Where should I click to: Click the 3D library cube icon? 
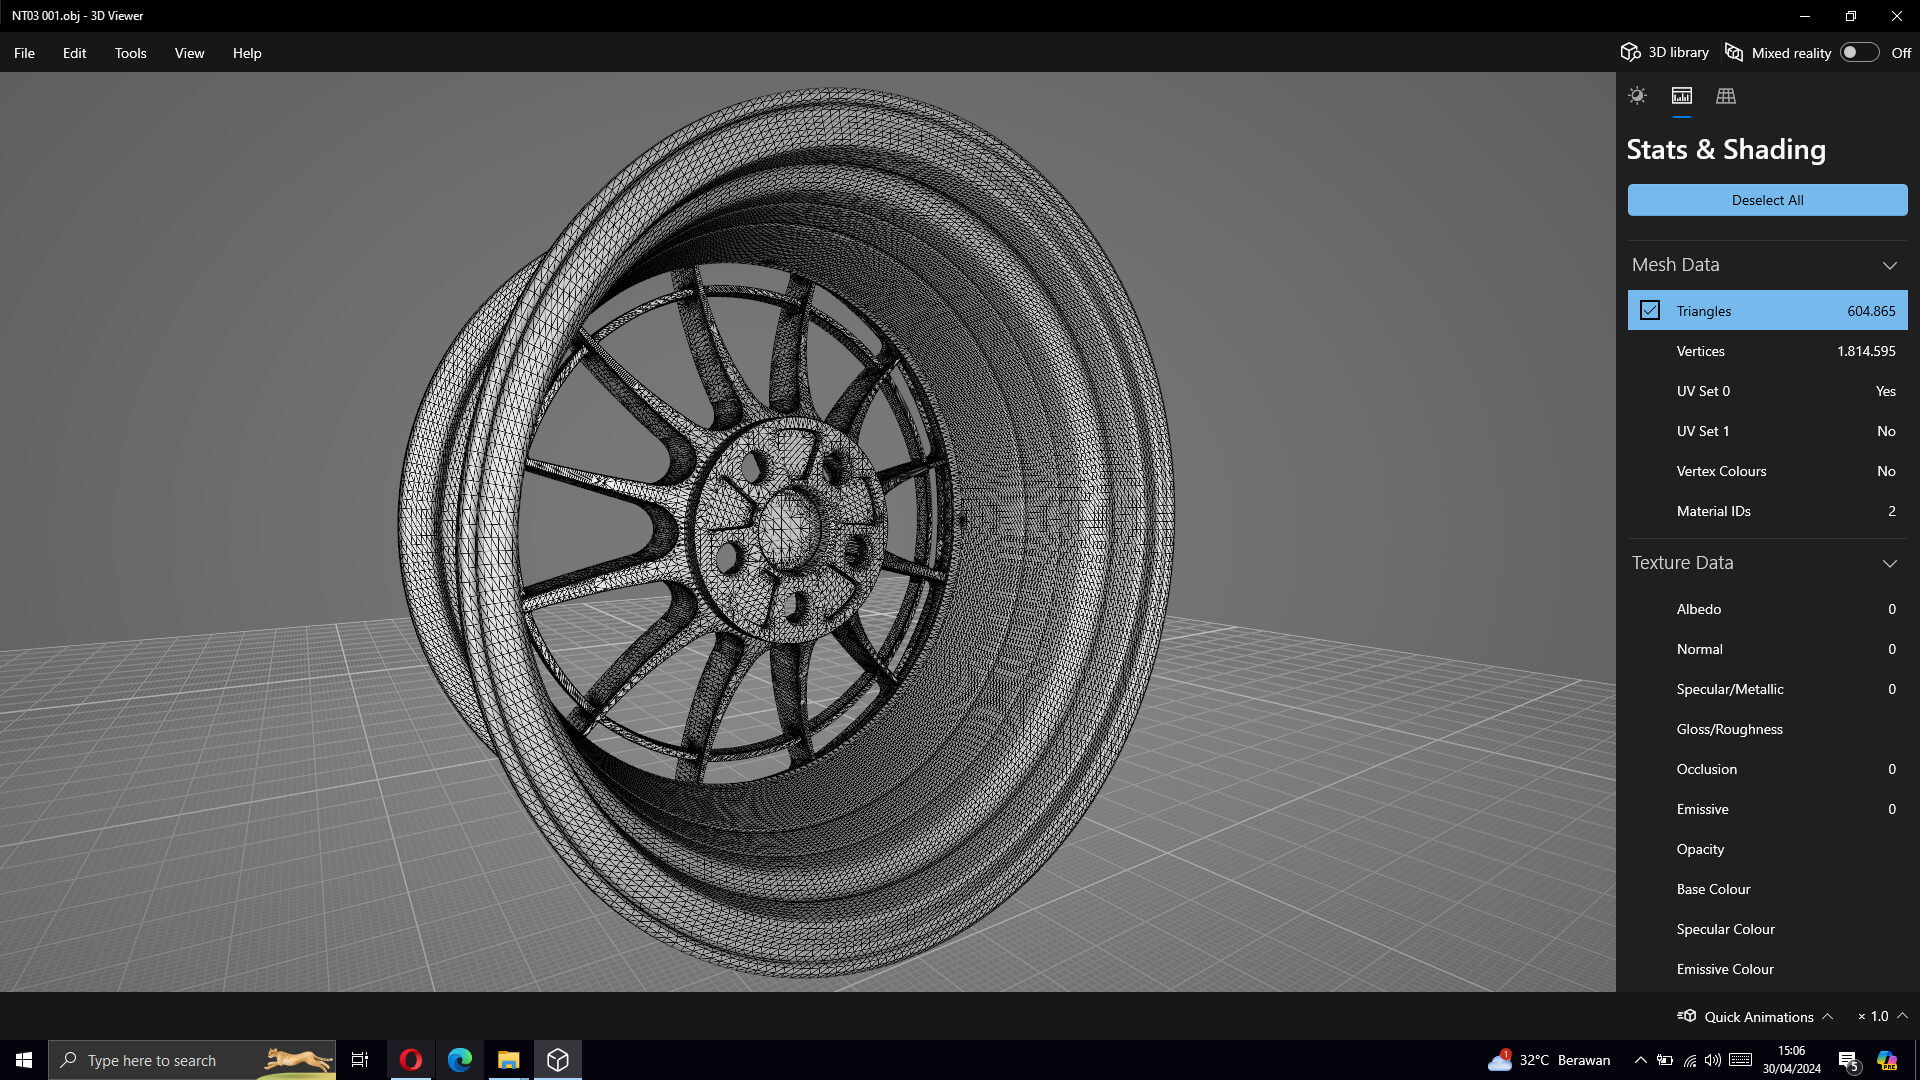(1631, 52)
